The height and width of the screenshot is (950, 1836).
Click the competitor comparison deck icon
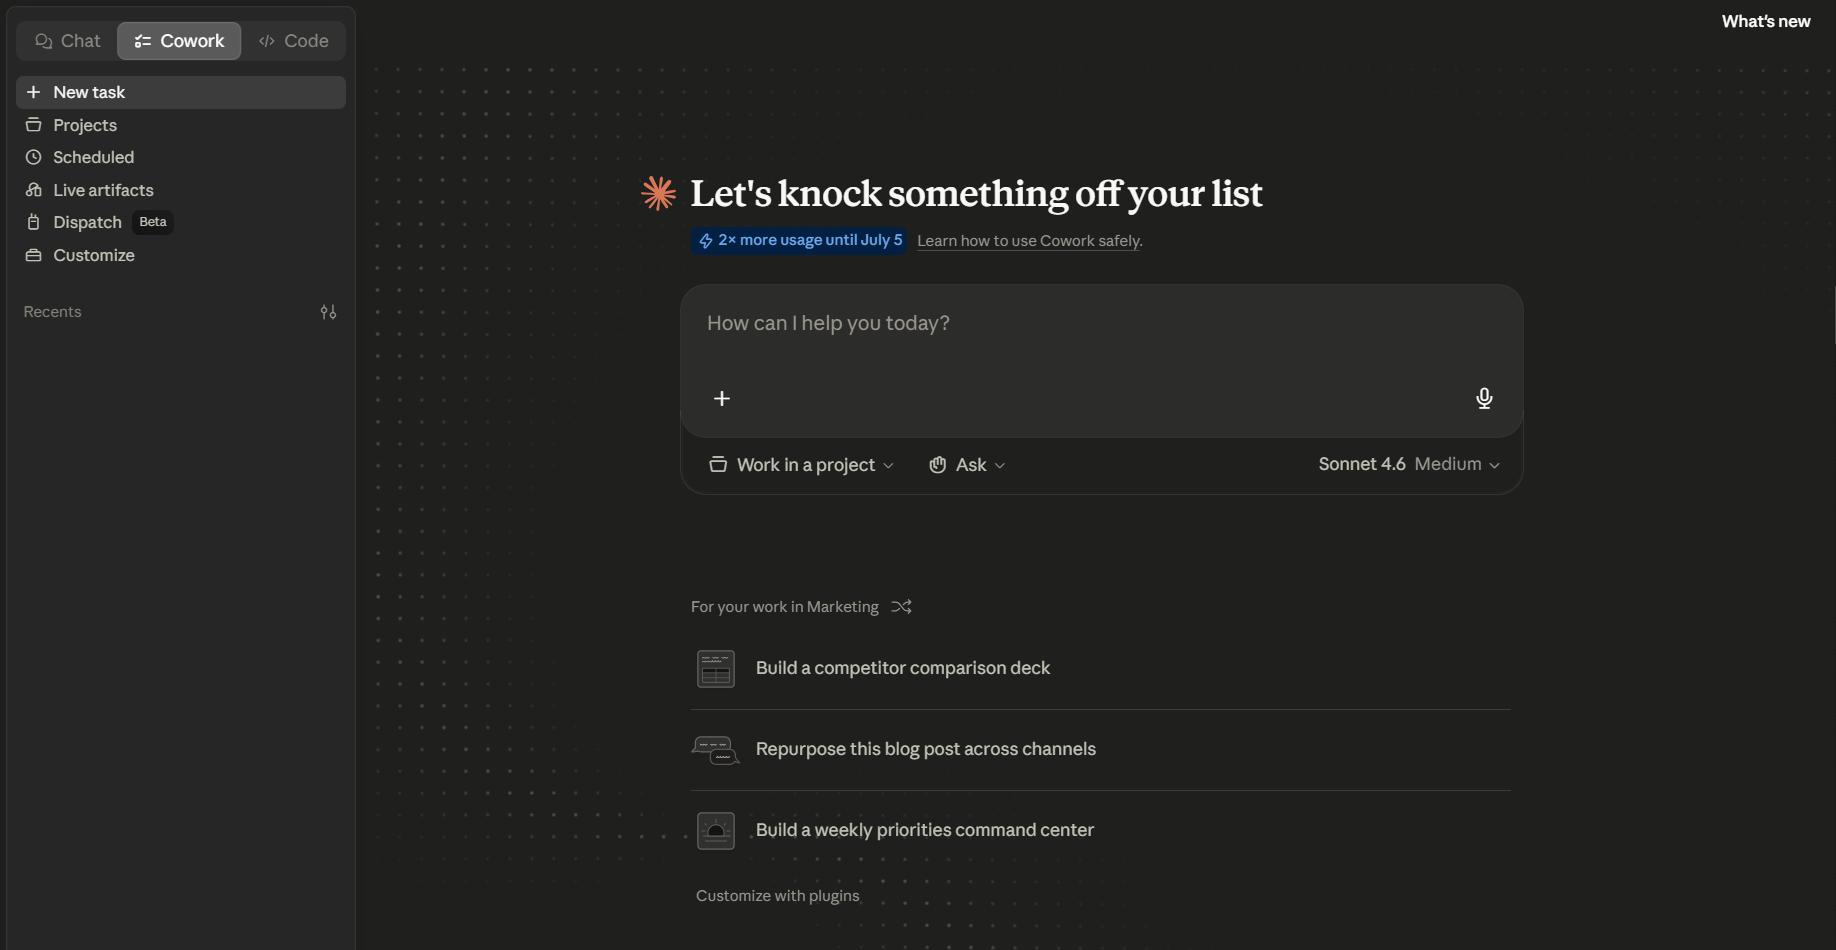[x=716, y=669]
